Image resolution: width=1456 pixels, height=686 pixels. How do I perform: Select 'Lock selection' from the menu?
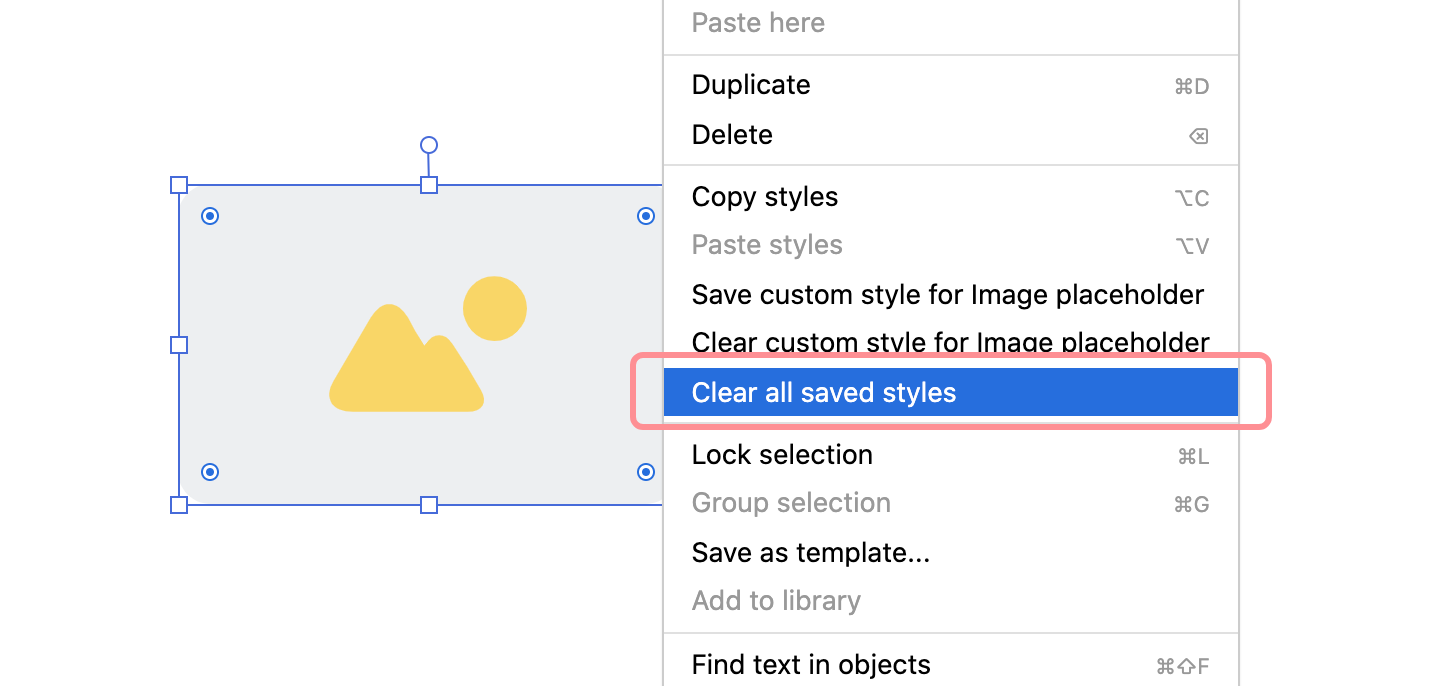click(x=782, y=454)
